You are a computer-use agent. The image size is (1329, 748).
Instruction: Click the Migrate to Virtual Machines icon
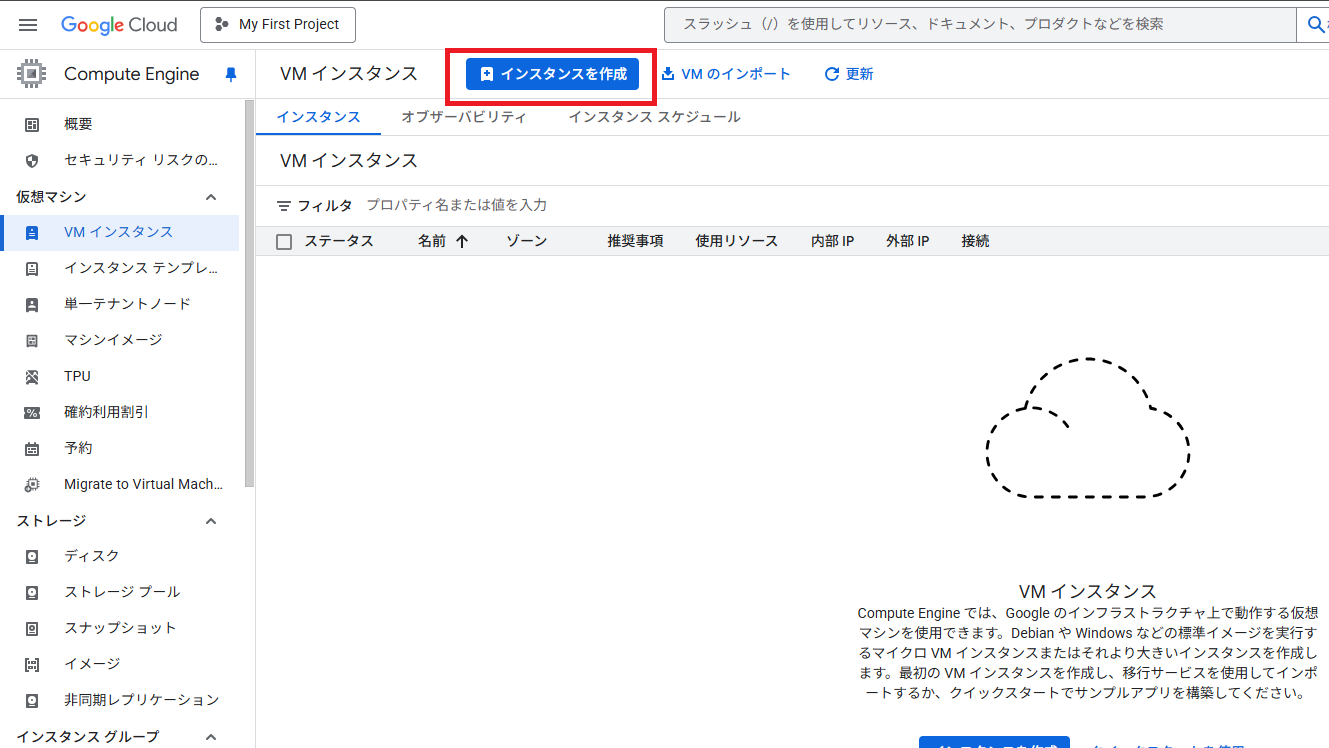click(x=32, y=485)
